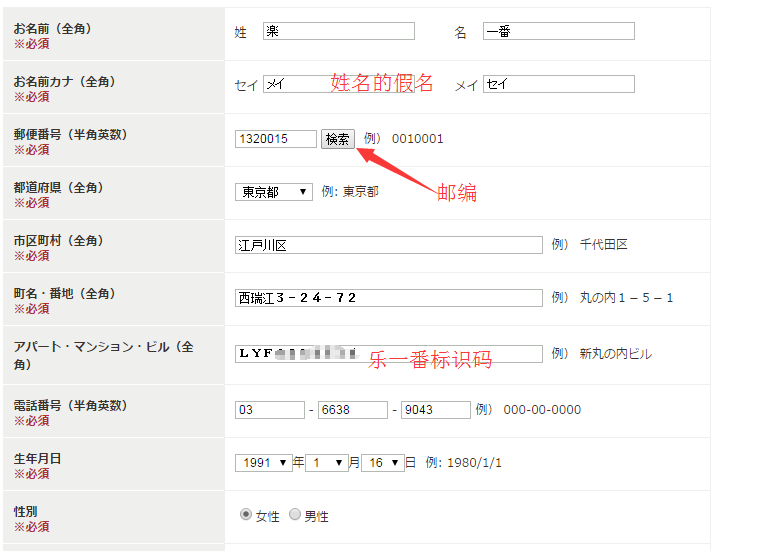Screen dimensions: 768x551
Task: Click the 町名・番地 address input field
Action: tap(389, 298)
